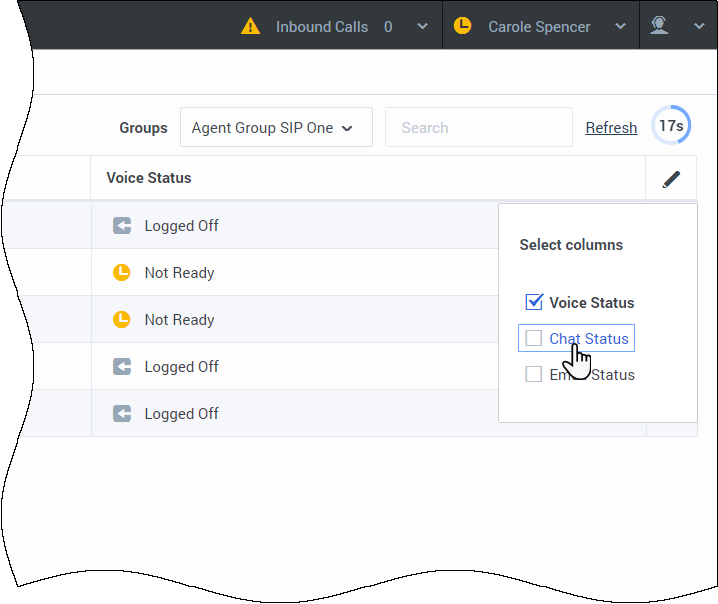The width and height of the screenshot is (718, 604).
Task: Click the Refresh link
Action: (x=611, y=128)
